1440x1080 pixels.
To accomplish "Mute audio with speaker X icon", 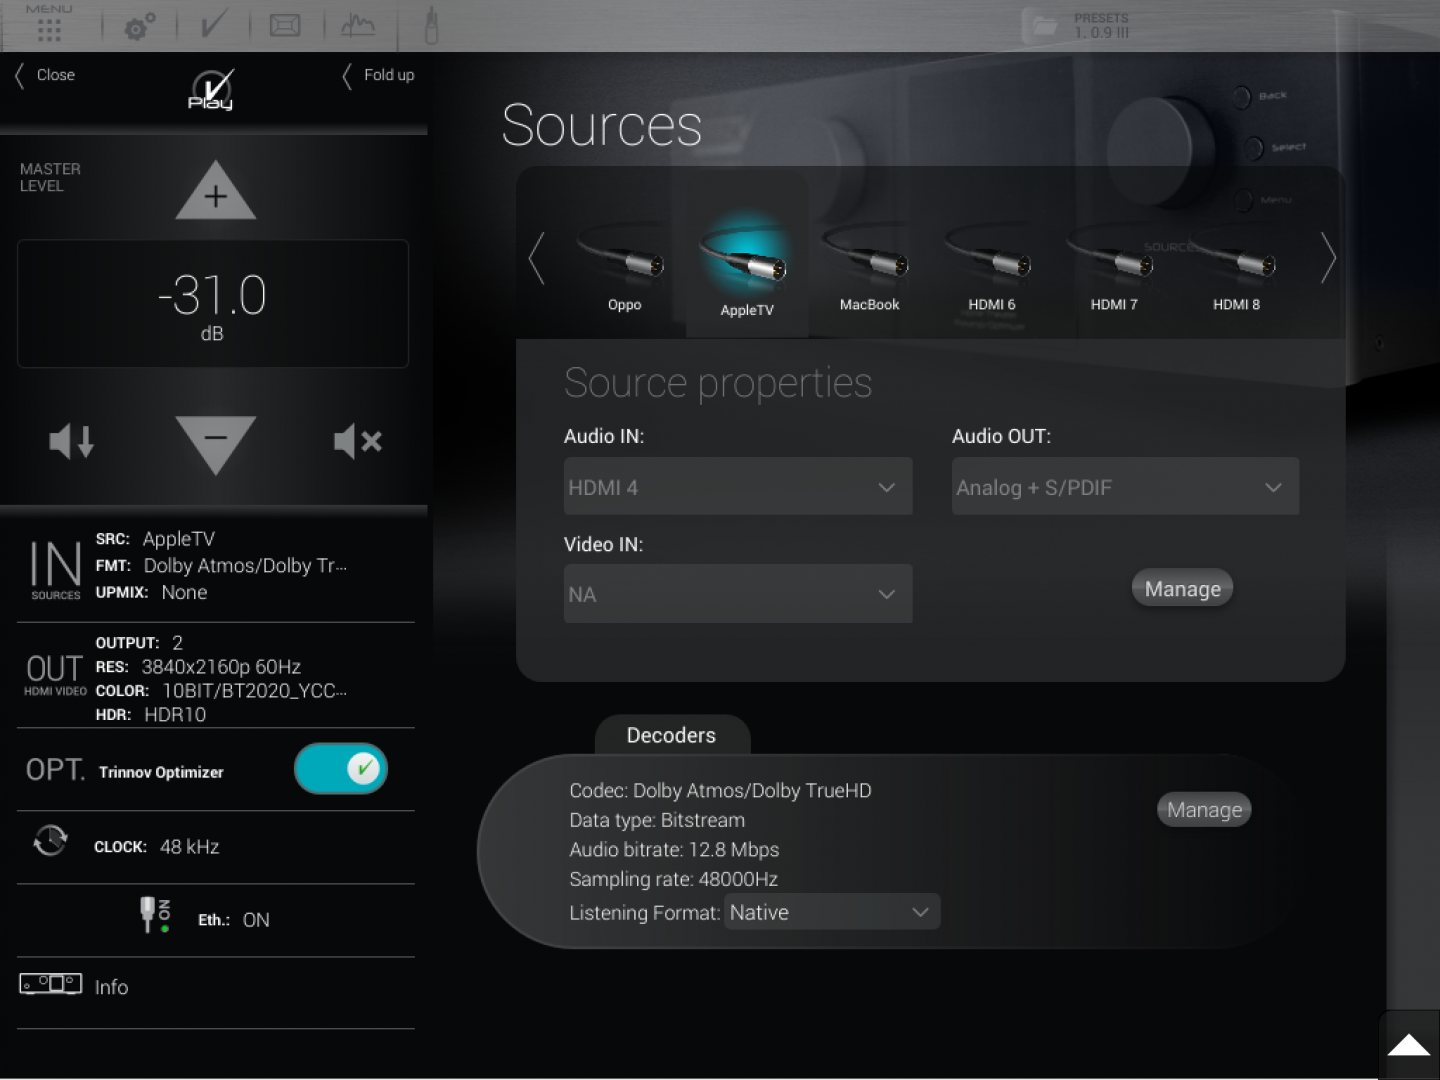I will (358, 441).
